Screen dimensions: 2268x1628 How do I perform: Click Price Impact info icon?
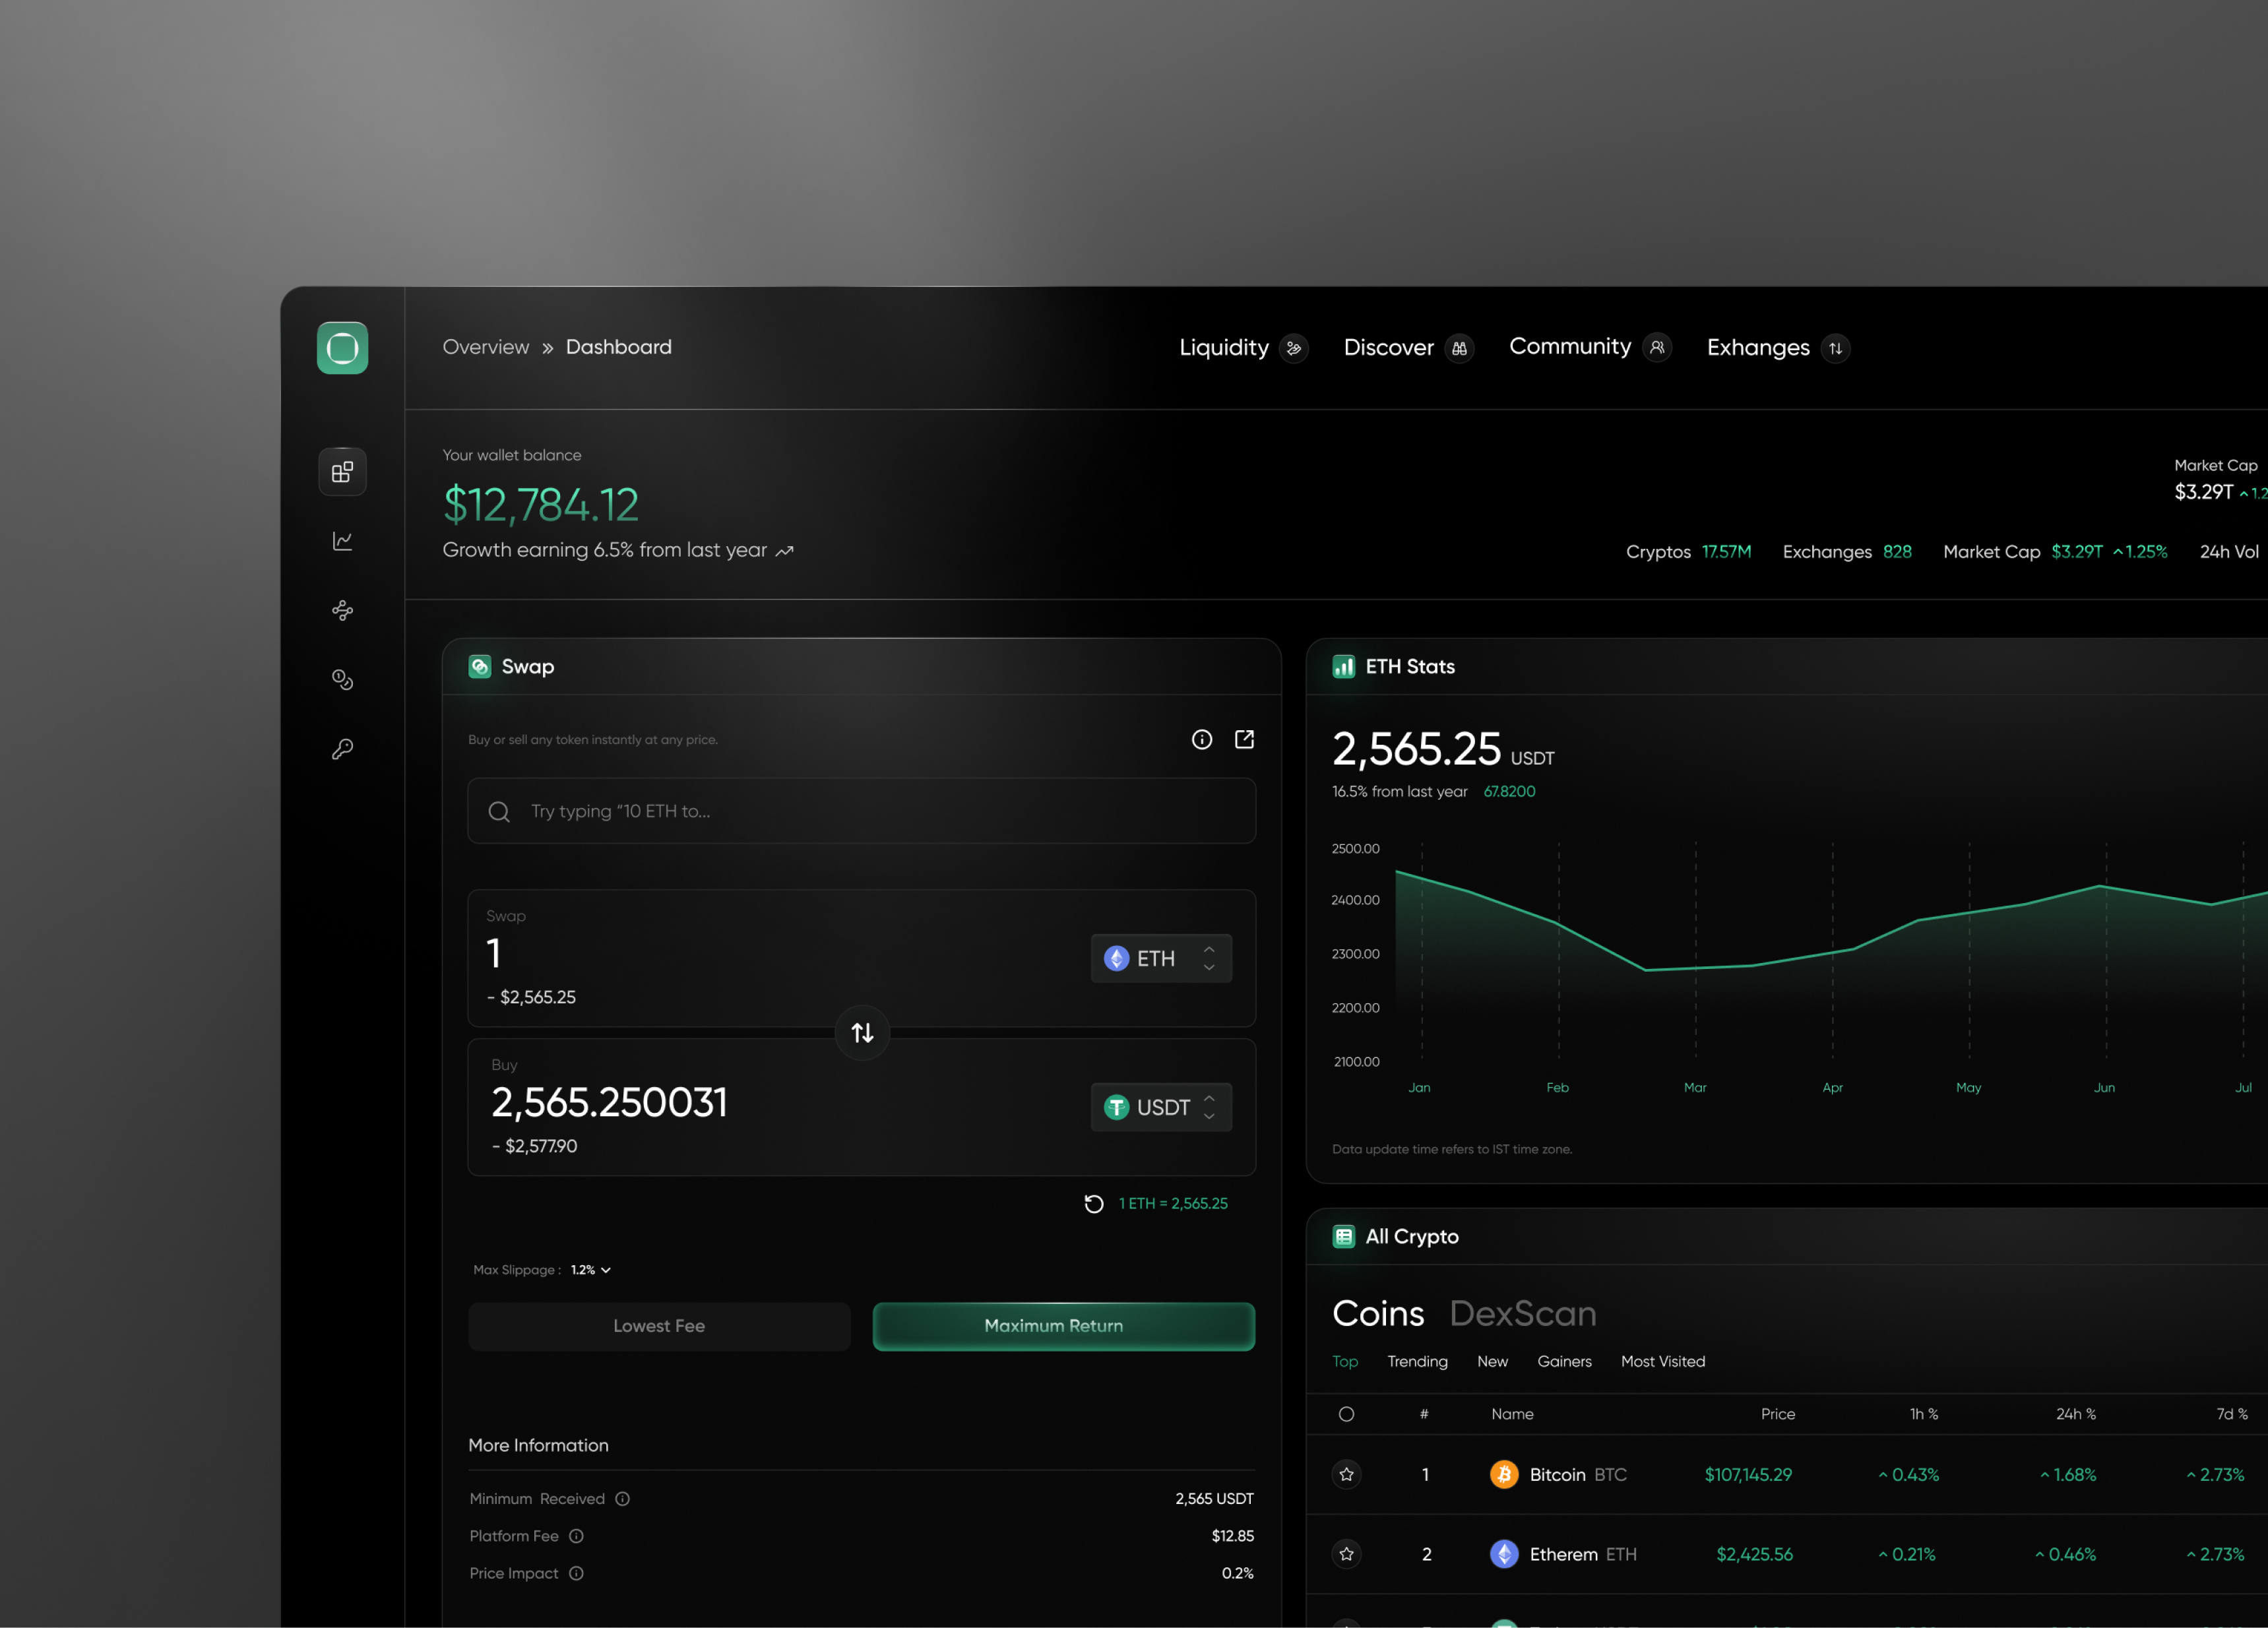pos(576,1573)
